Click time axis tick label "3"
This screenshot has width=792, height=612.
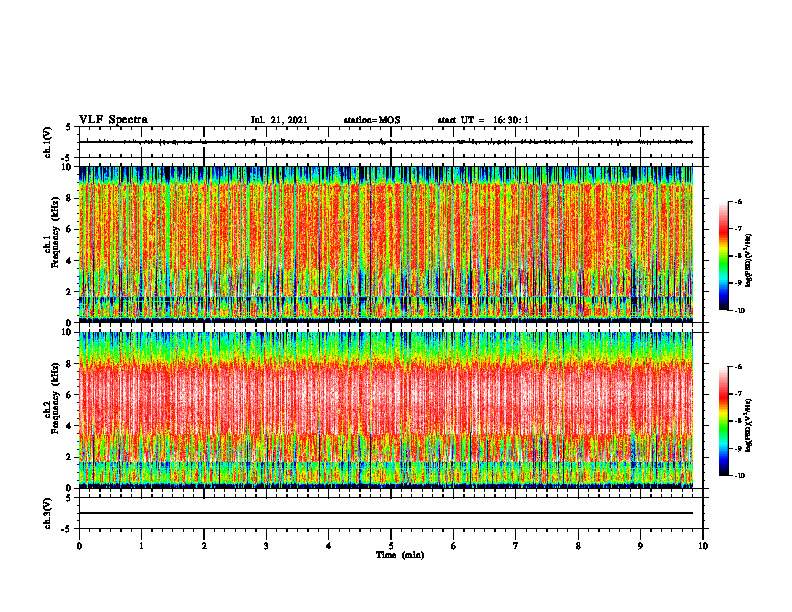point(266,546)
